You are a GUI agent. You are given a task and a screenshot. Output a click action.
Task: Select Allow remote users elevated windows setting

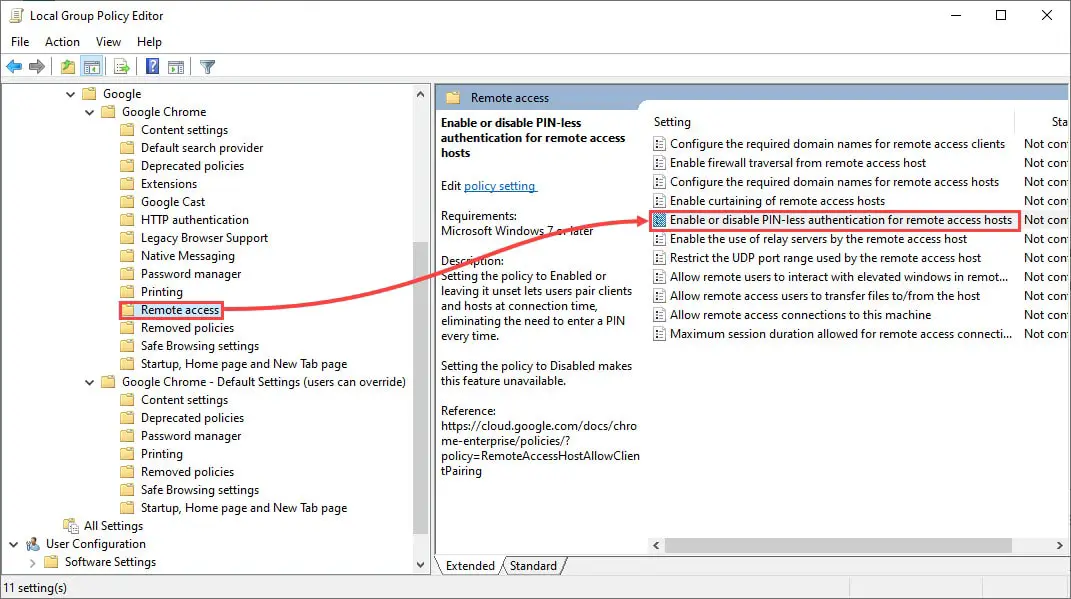(839, 277)
